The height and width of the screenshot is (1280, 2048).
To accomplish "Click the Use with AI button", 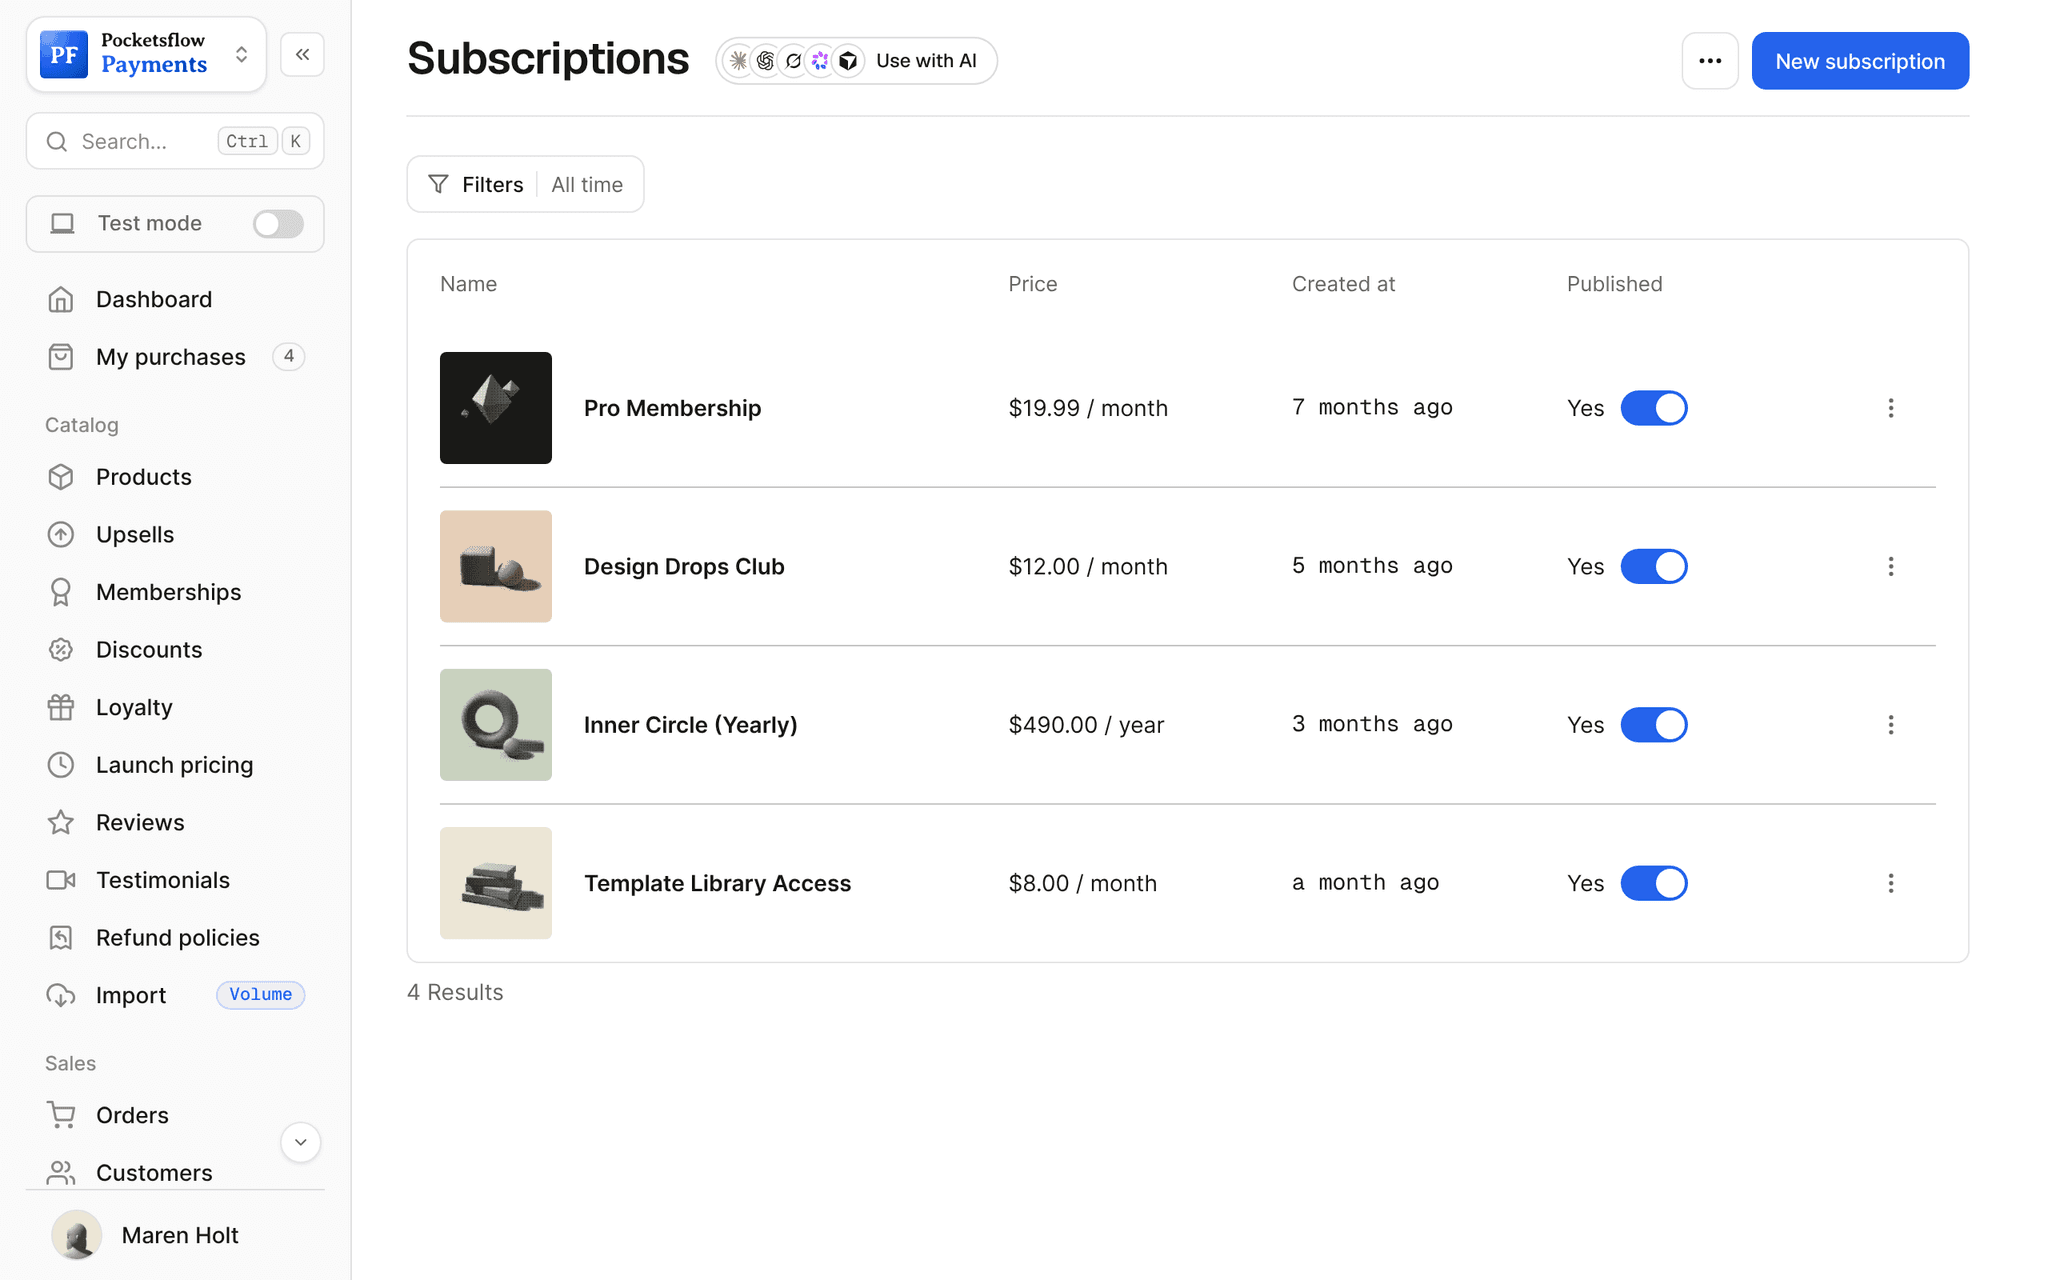I will [x=856, y=61].
